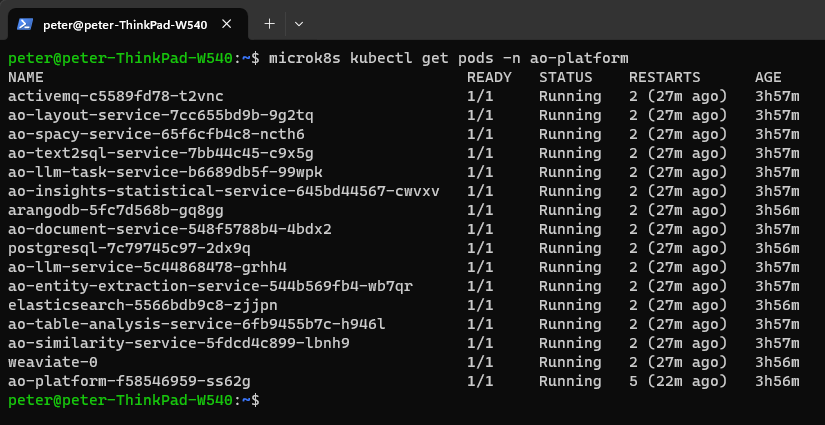Click the activemq-c5589fd78-t2vnc pod name
The height and width of the screenshot is (425, 825).
click(x=115, y=96)
